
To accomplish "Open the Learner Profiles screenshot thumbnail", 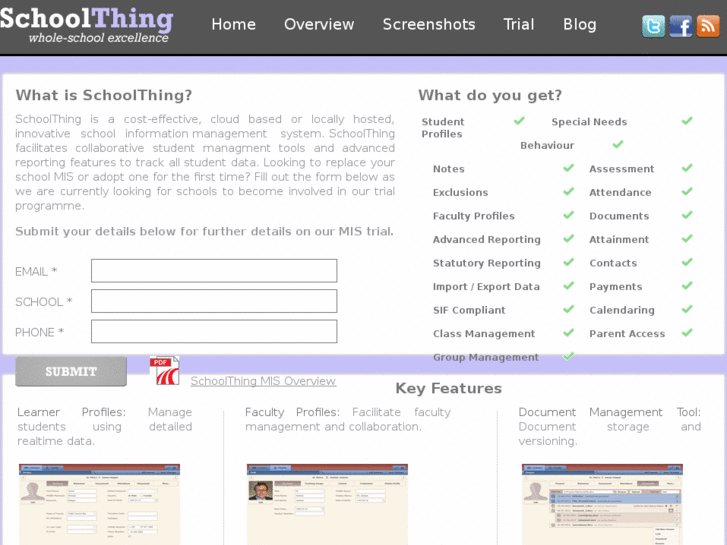I will [99, 504].
